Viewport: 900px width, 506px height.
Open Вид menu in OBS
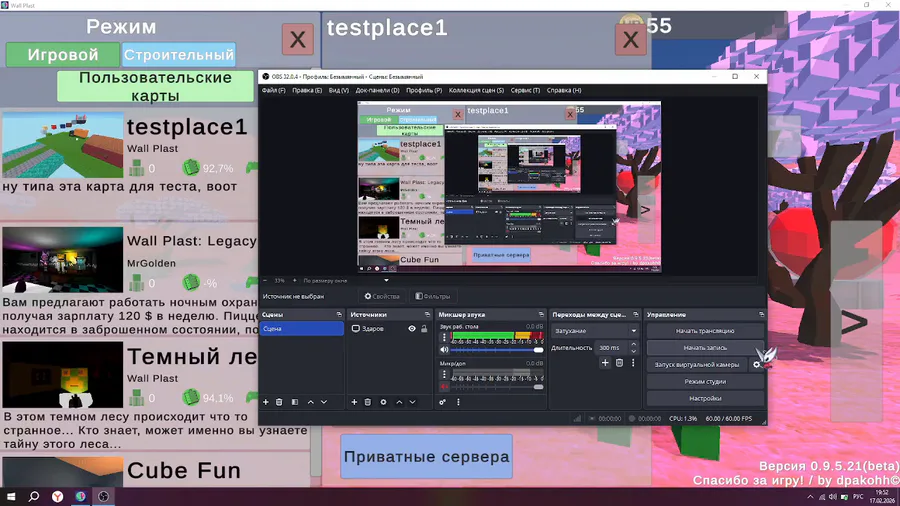[339, 90]
